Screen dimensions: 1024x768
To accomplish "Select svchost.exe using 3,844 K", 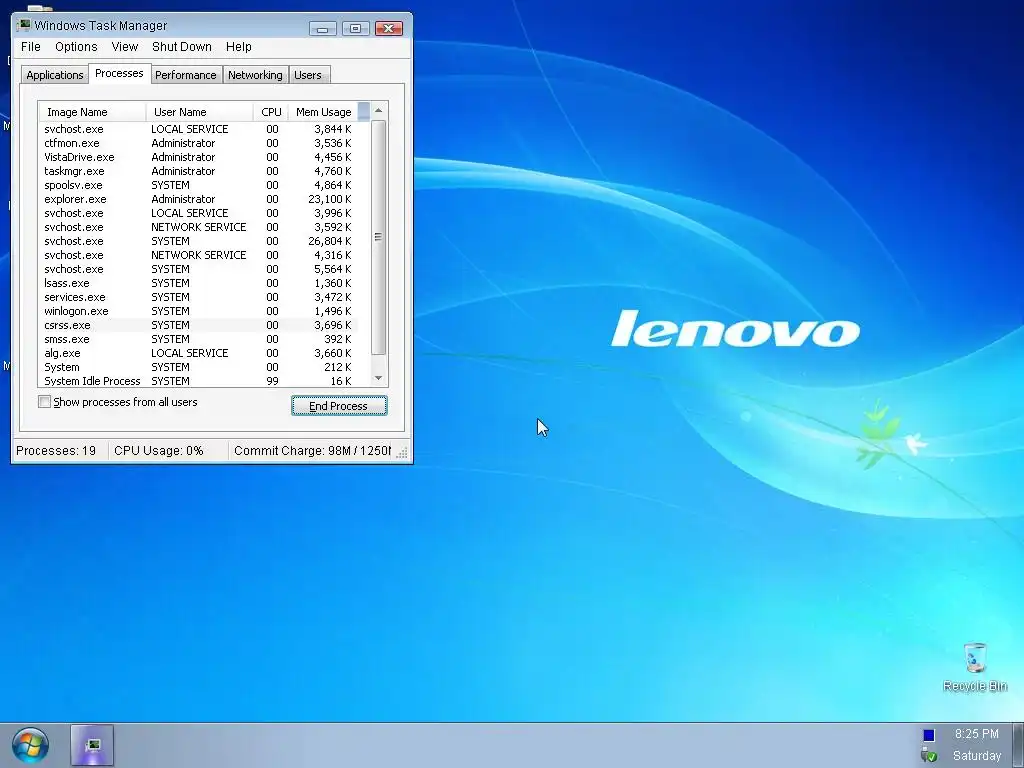I will [198, 129].
